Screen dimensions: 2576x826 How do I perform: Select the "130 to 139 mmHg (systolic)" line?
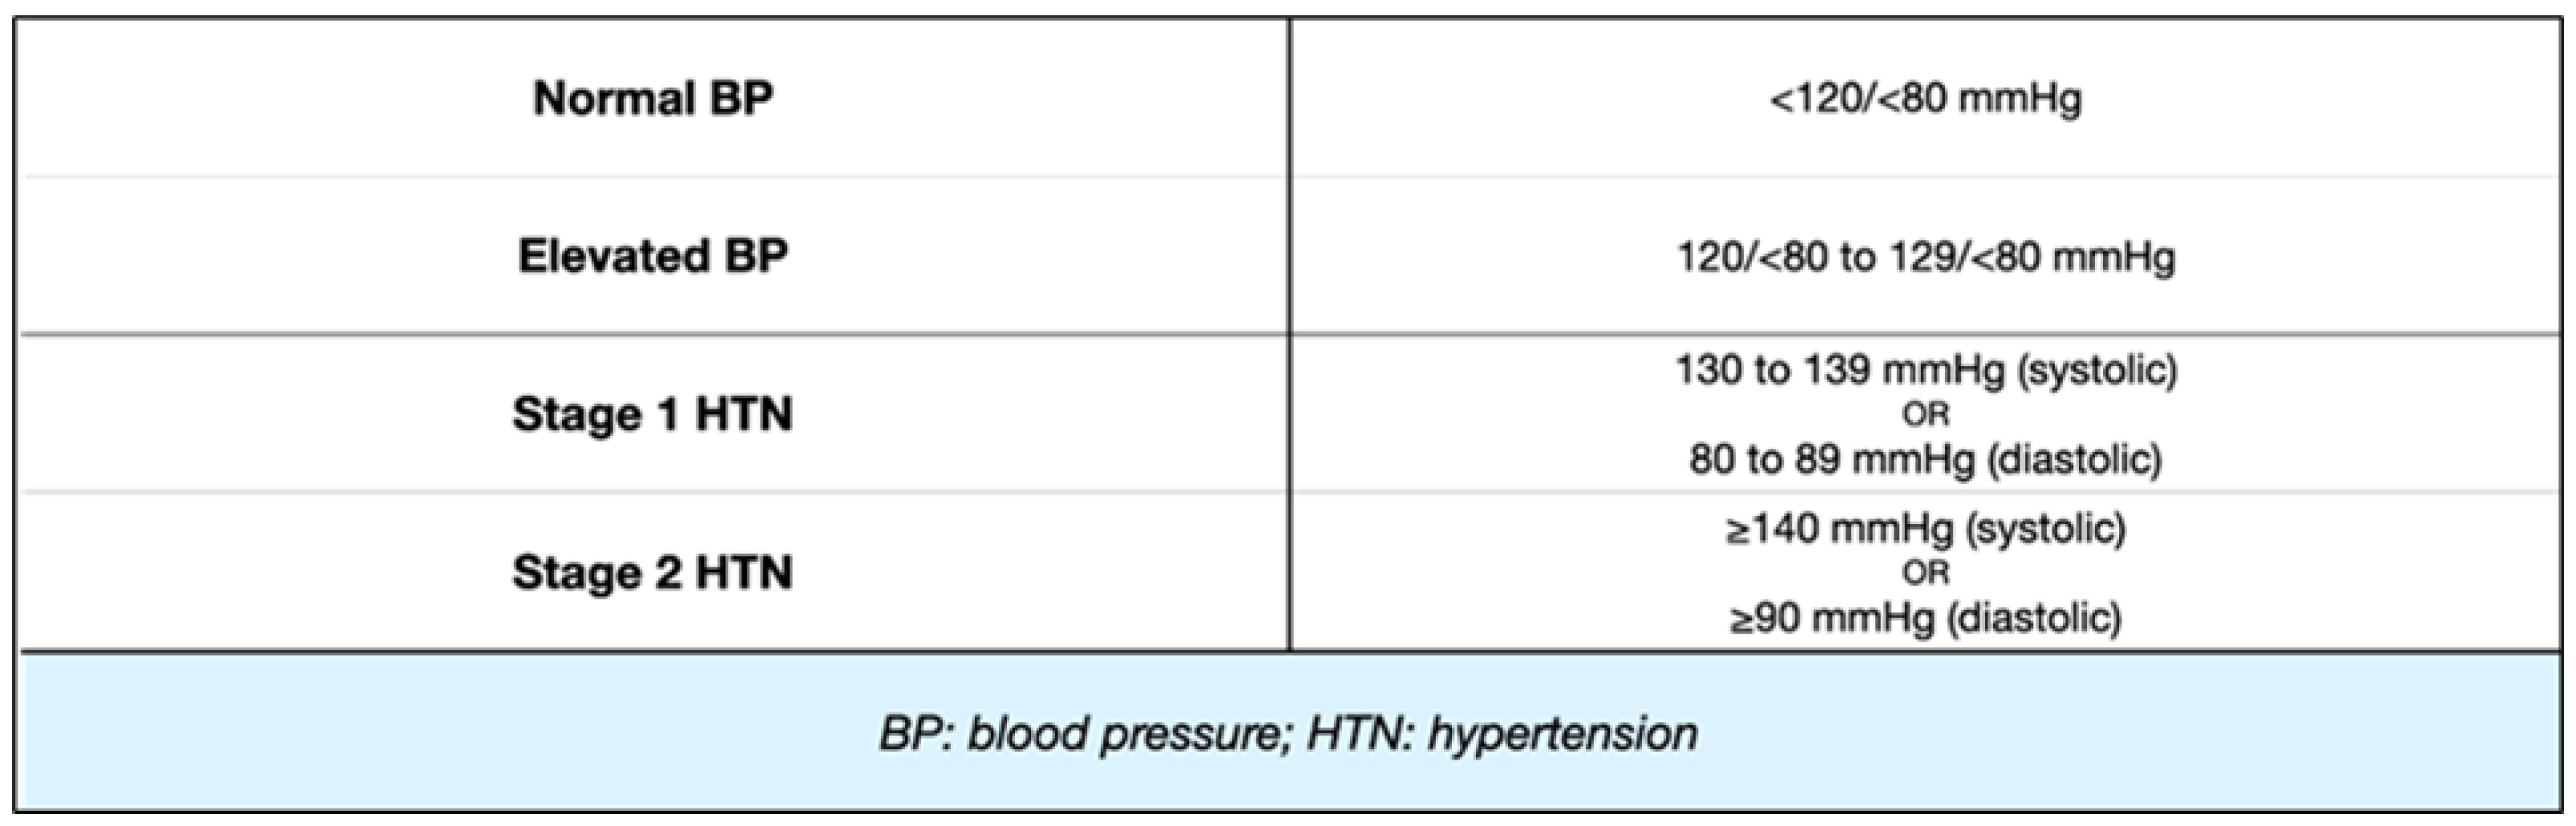[1925, 370]
